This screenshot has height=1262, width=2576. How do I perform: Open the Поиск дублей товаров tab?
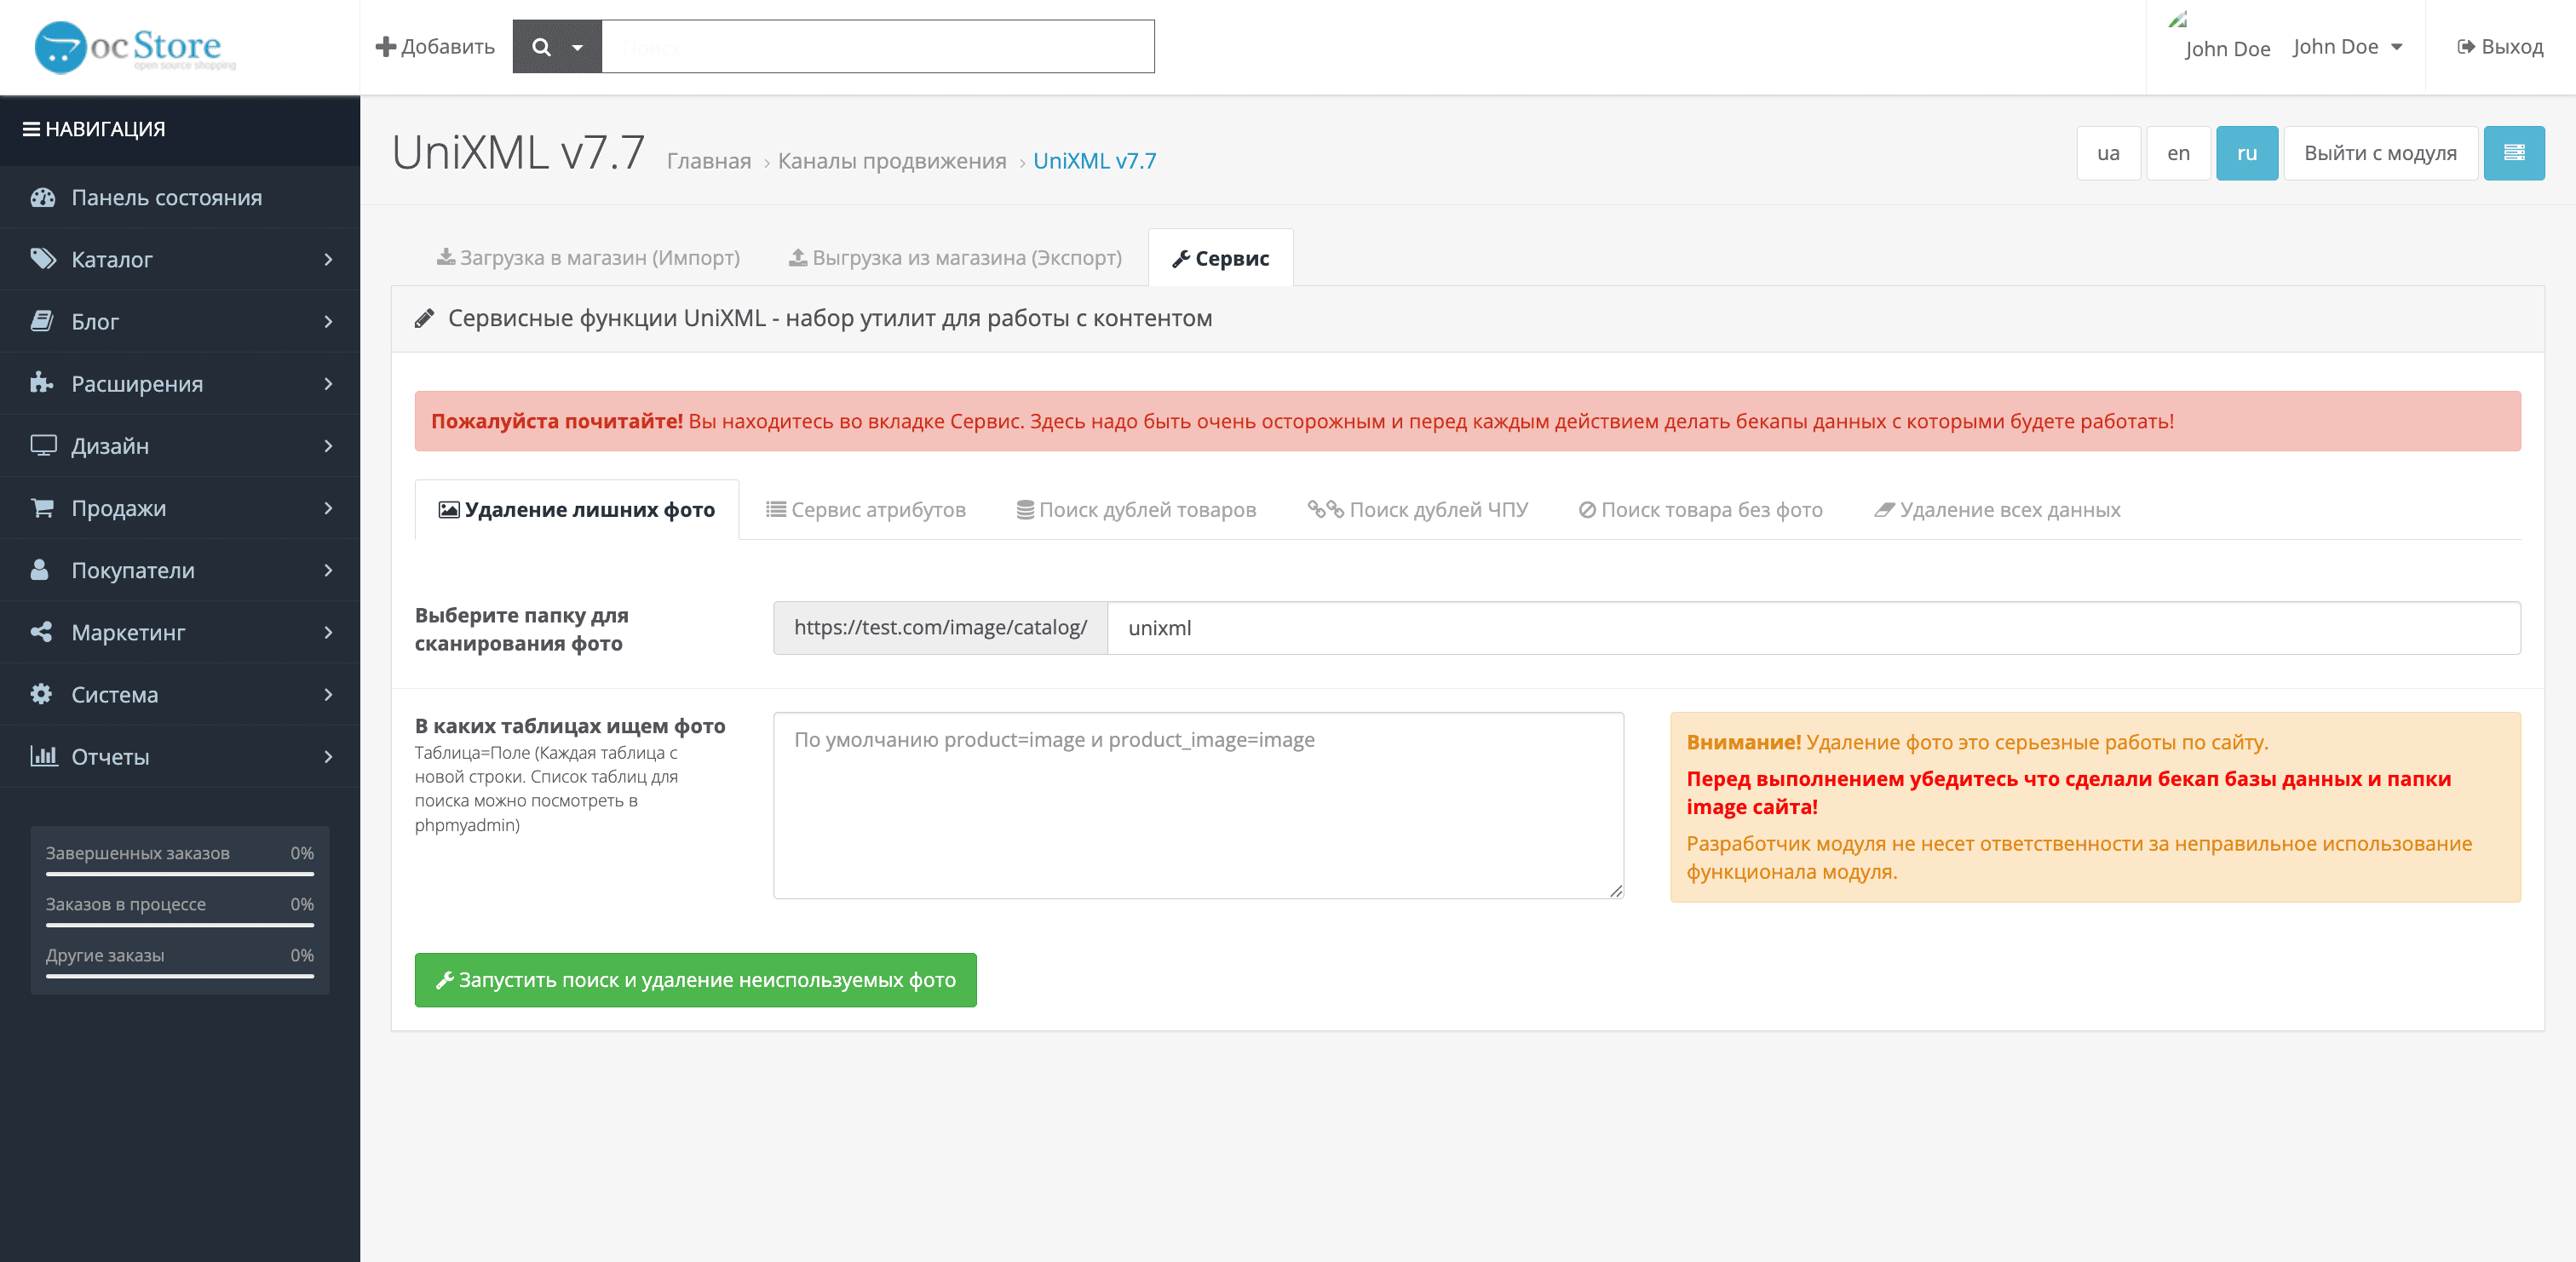(x=1136, y=510)
